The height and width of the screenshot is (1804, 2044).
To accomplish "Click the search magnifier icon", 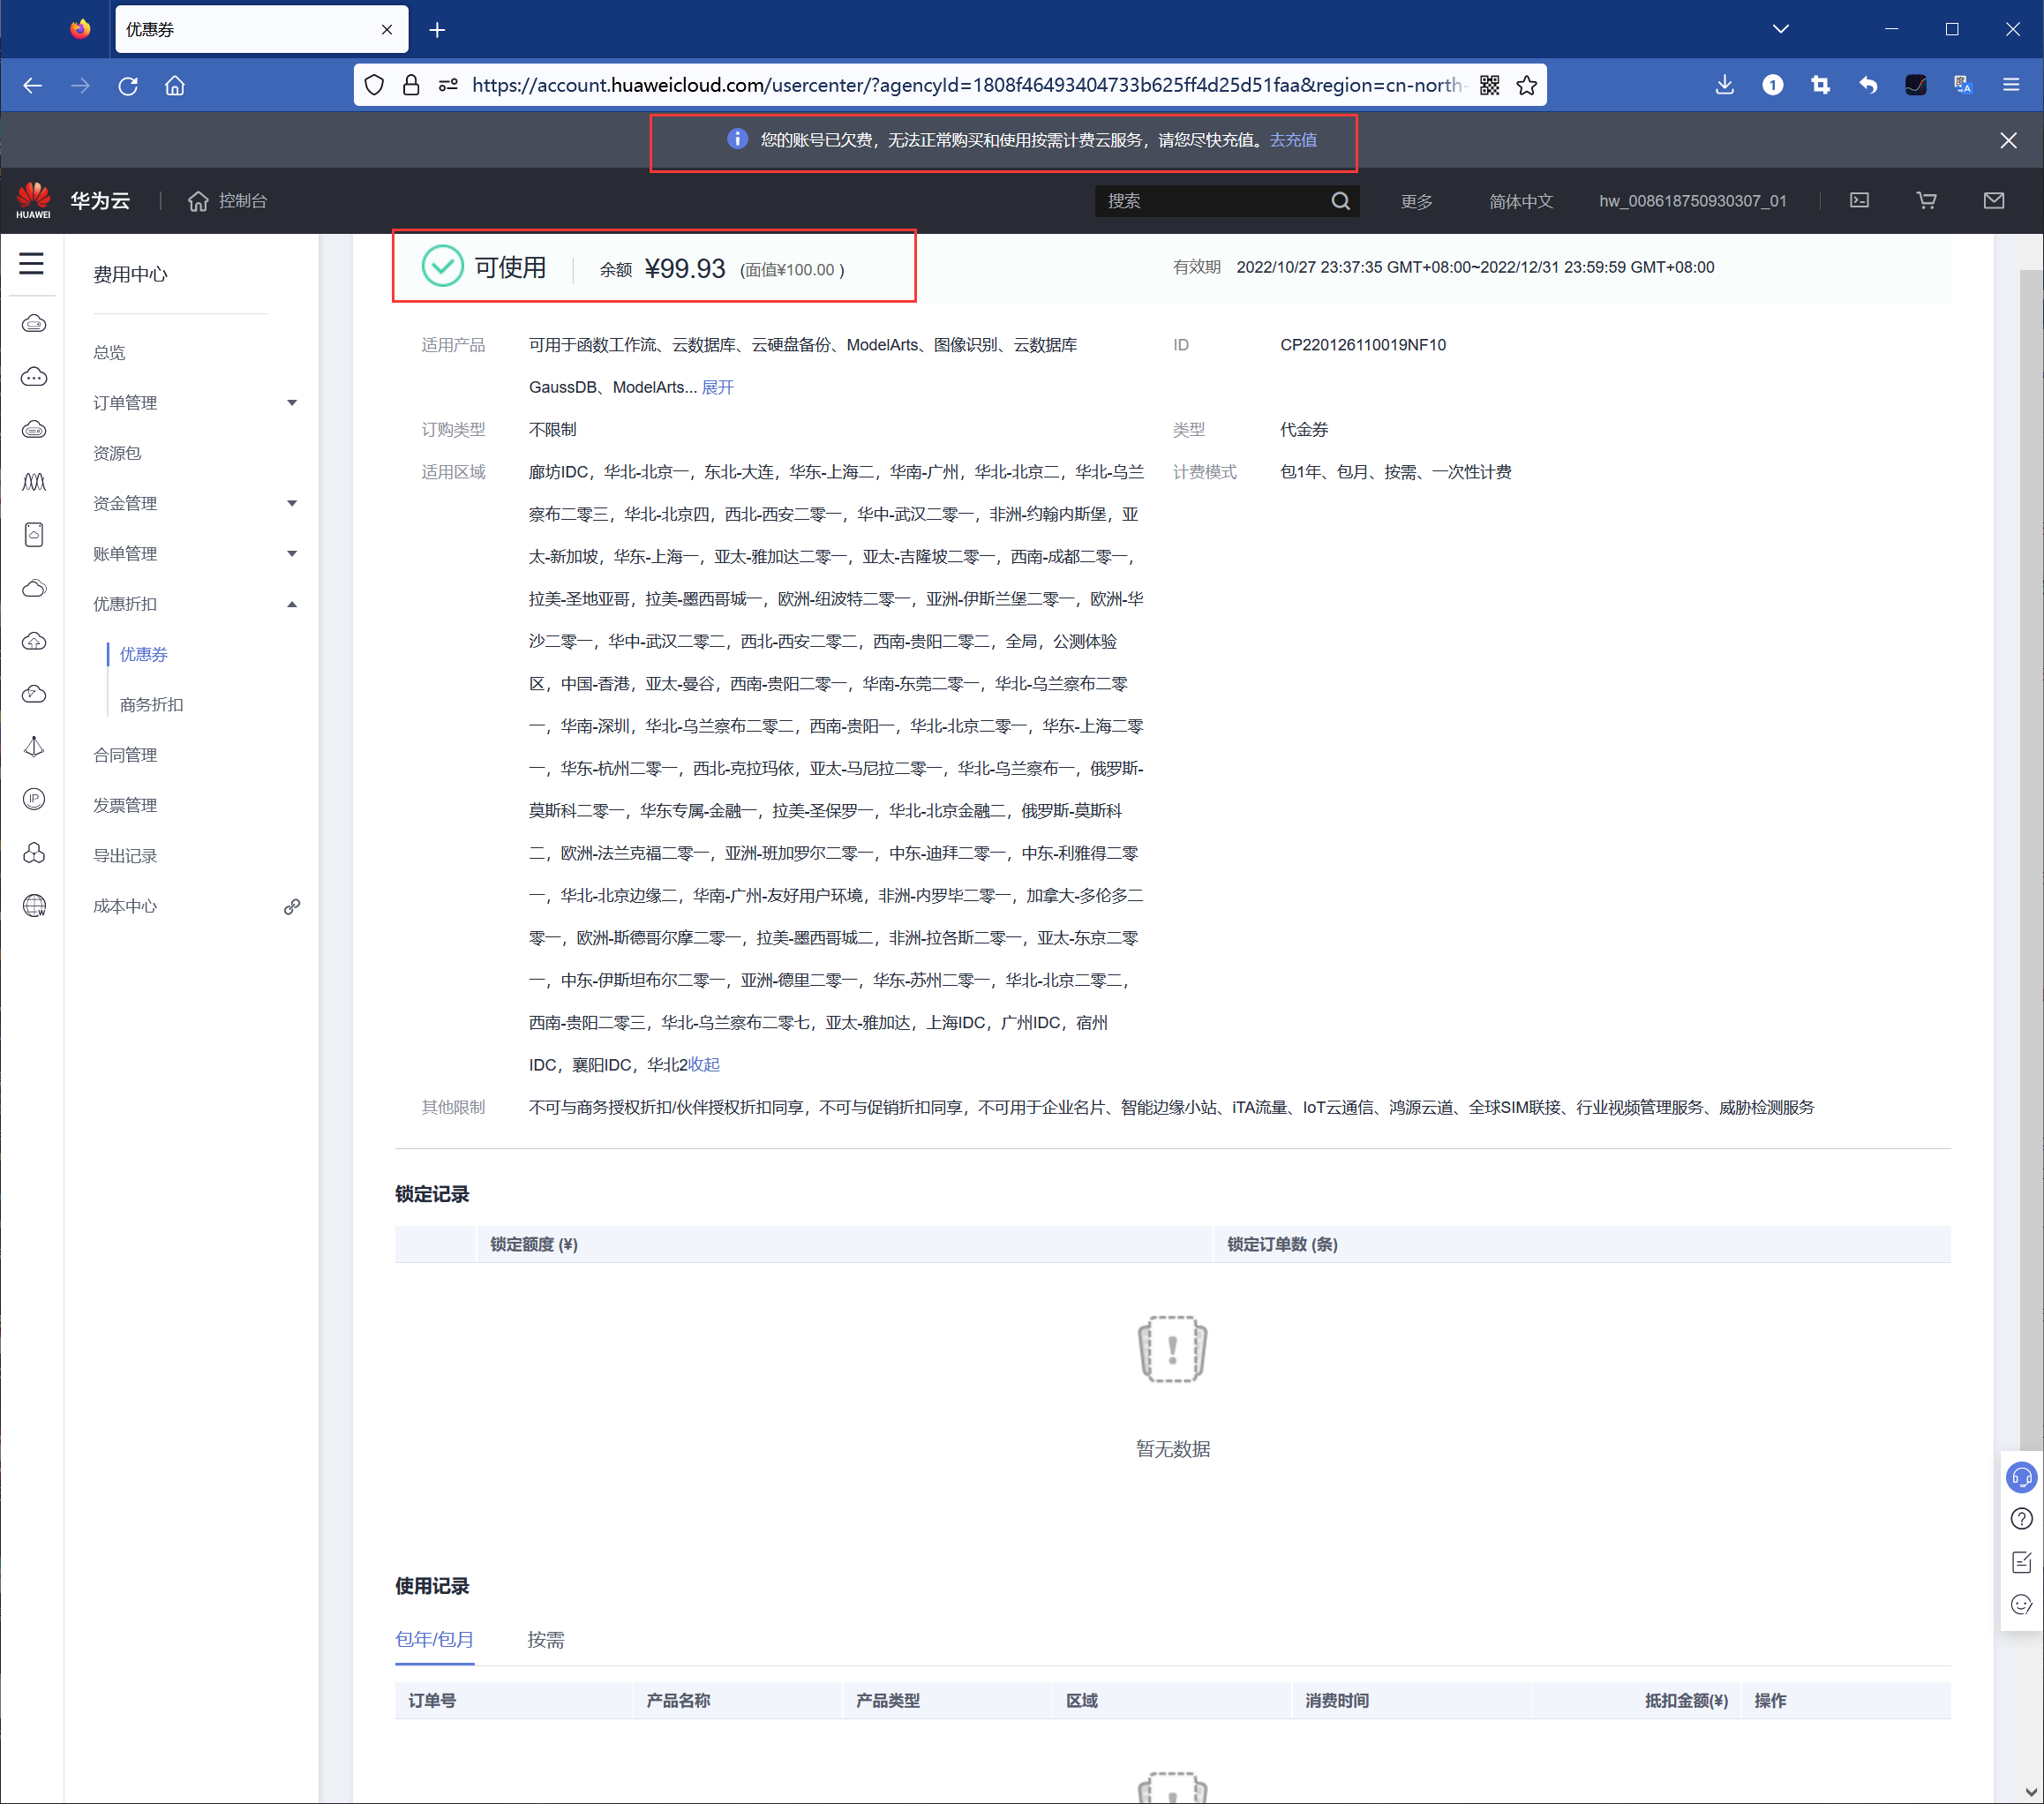I will [1340, 201].
